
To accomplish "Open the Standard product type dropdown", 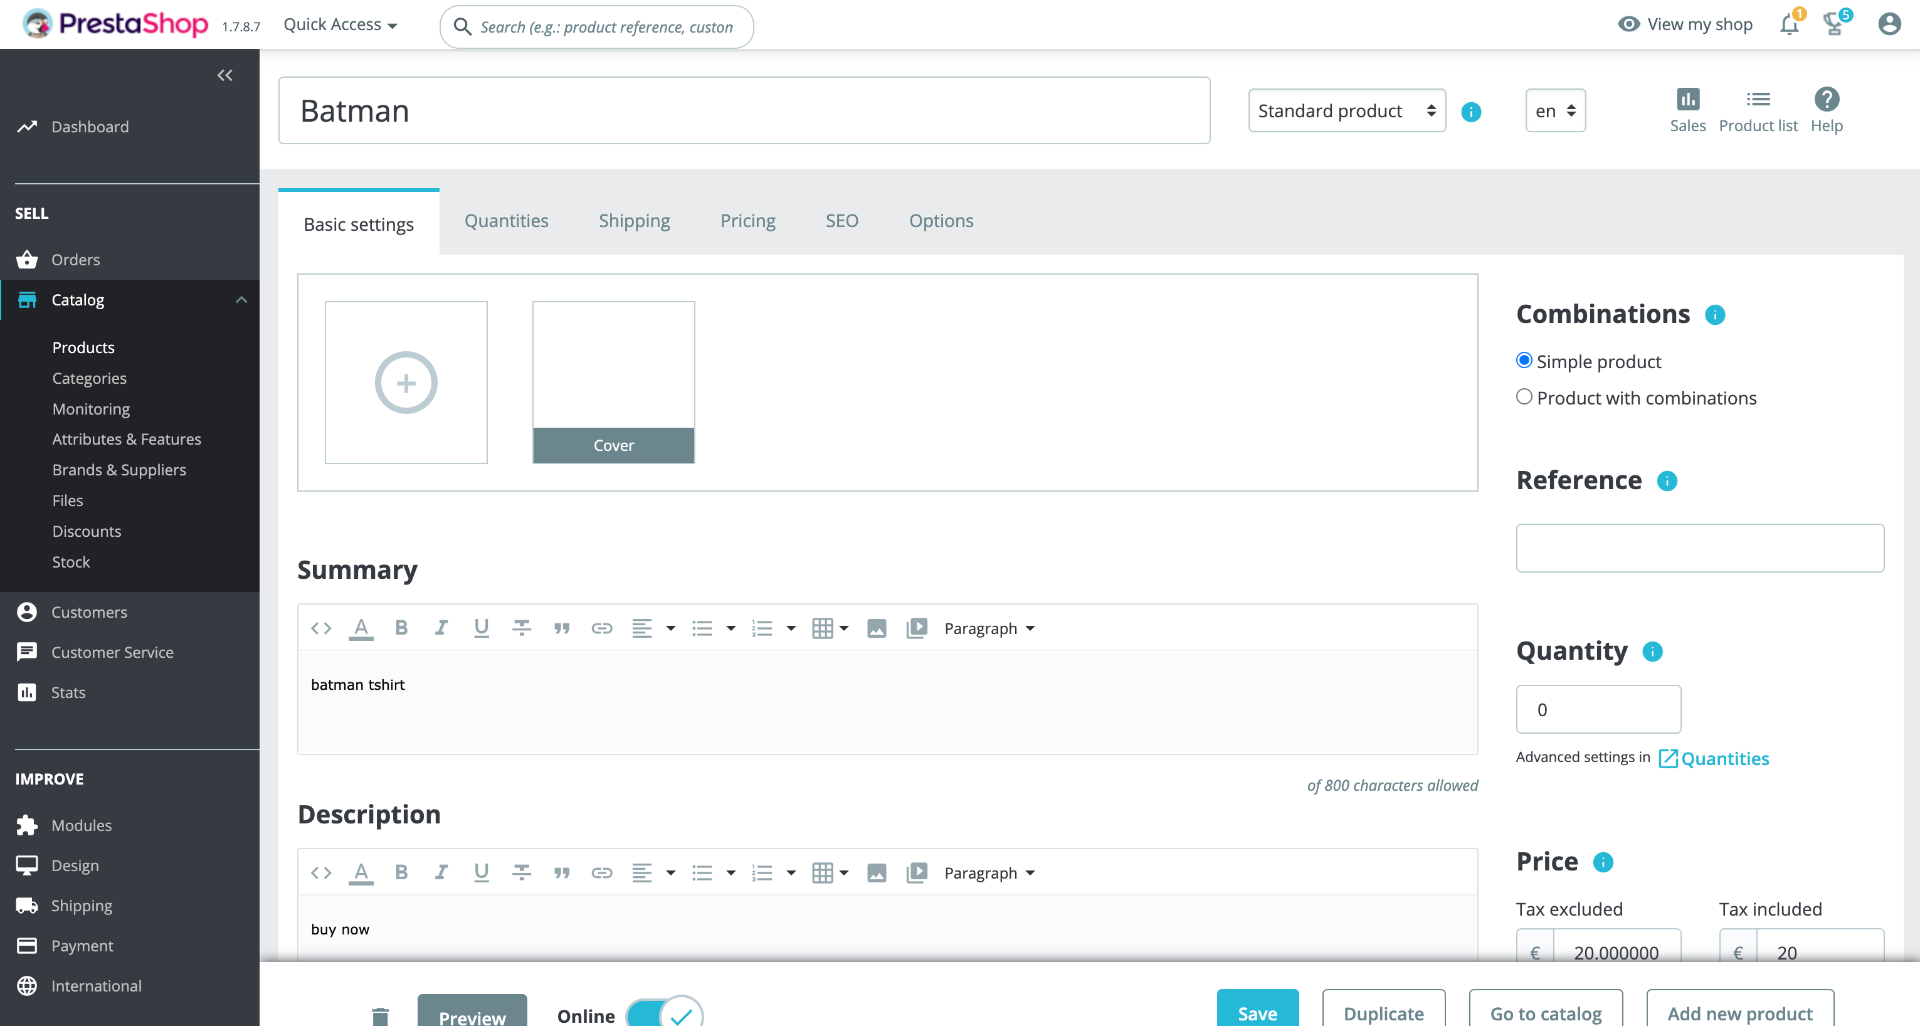I will 1347,111.
